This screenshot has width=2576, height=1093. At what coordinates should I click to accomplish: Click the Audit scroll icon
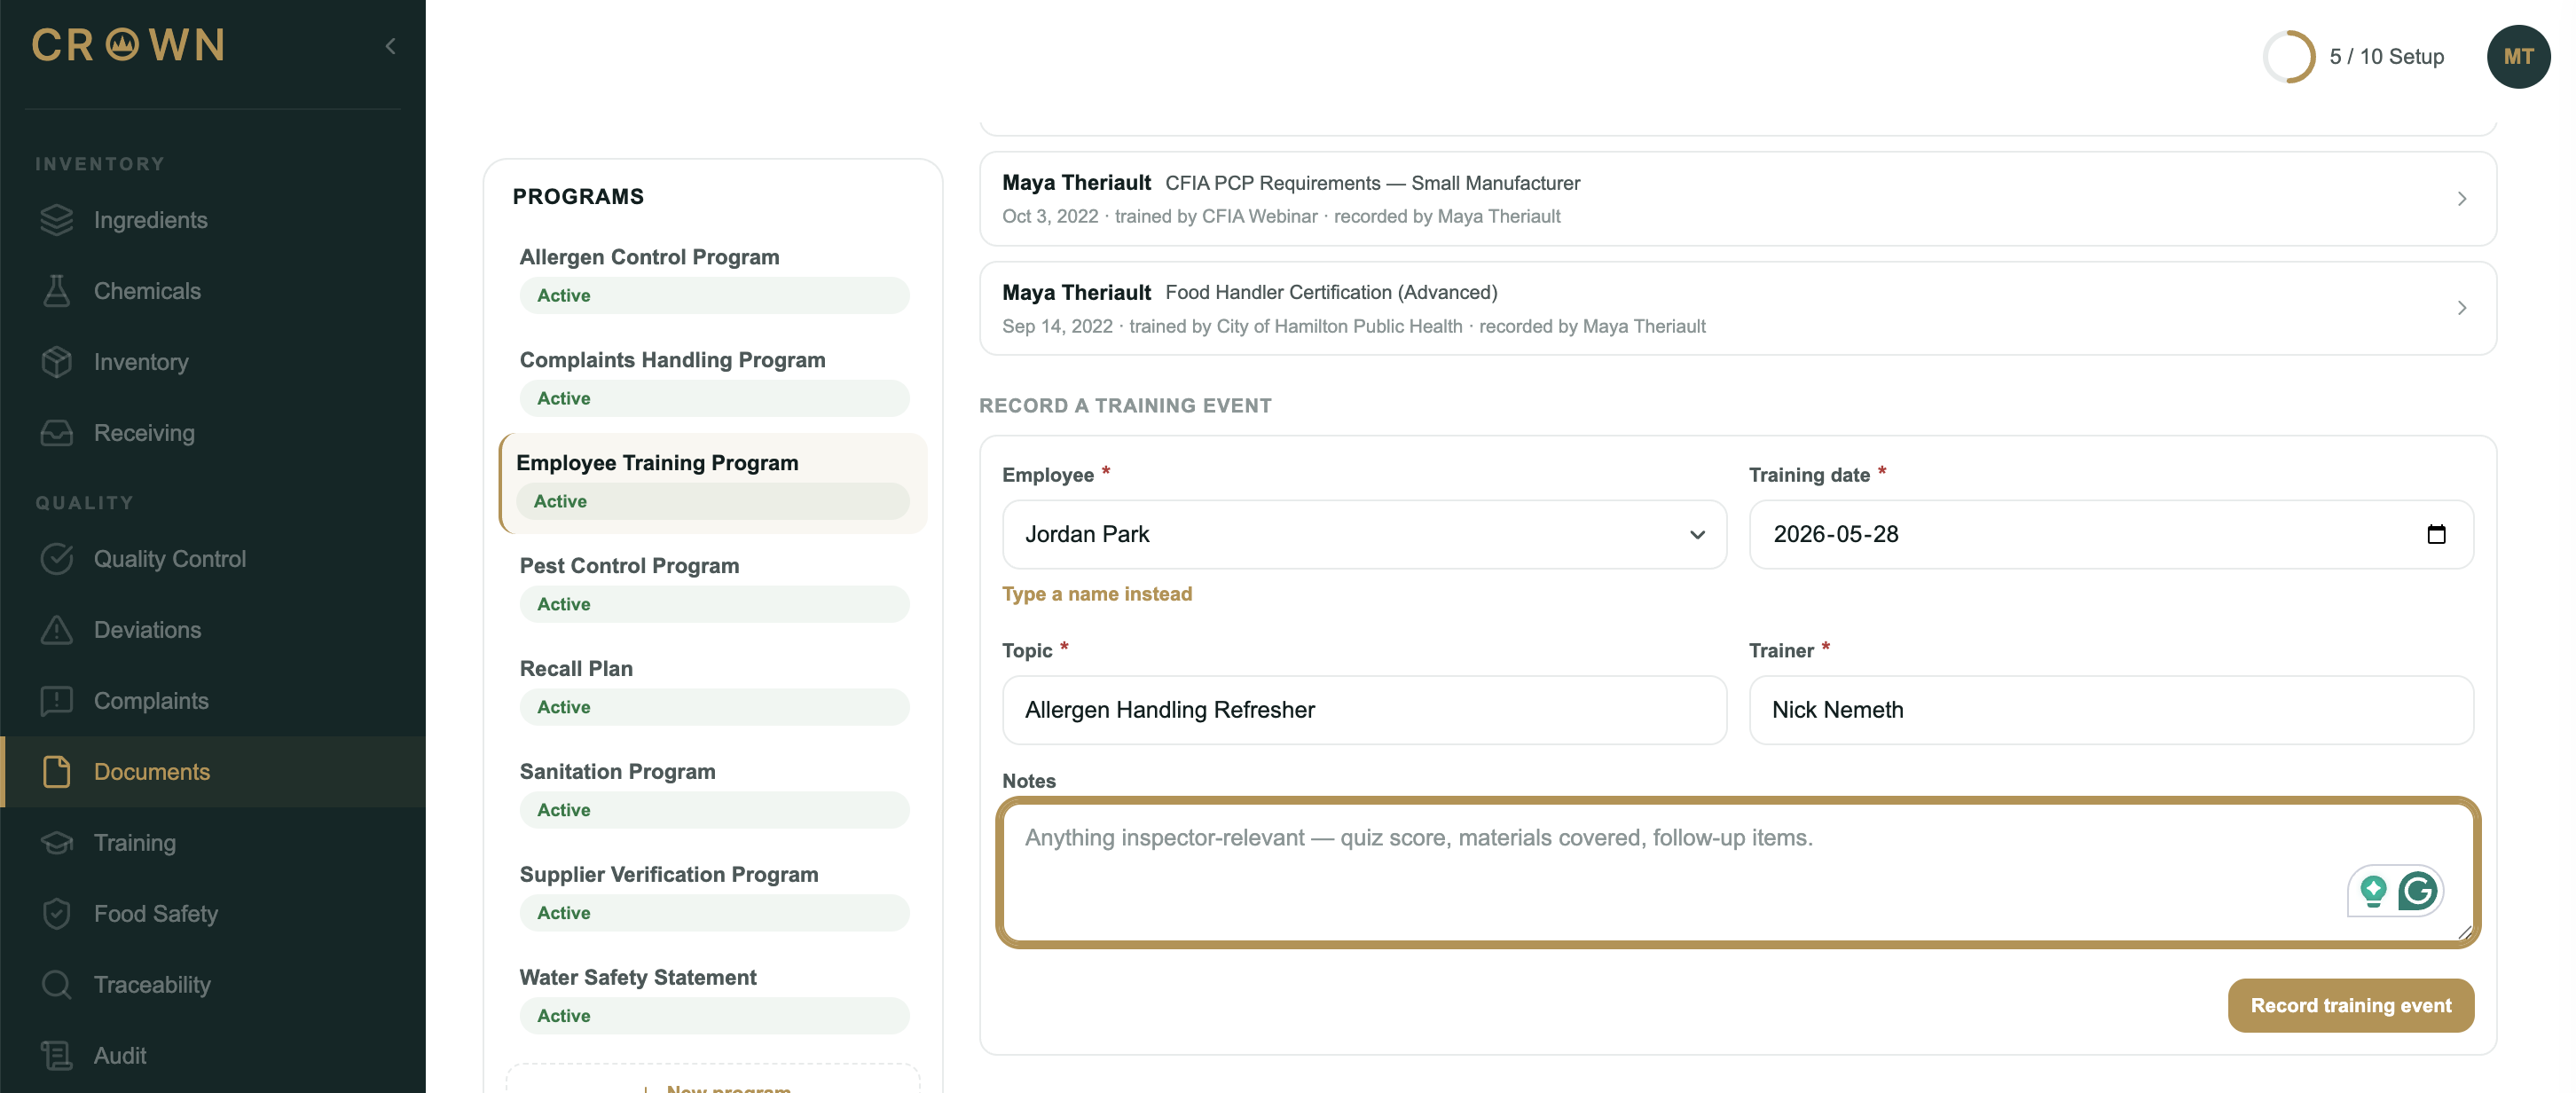[57, 1056]
